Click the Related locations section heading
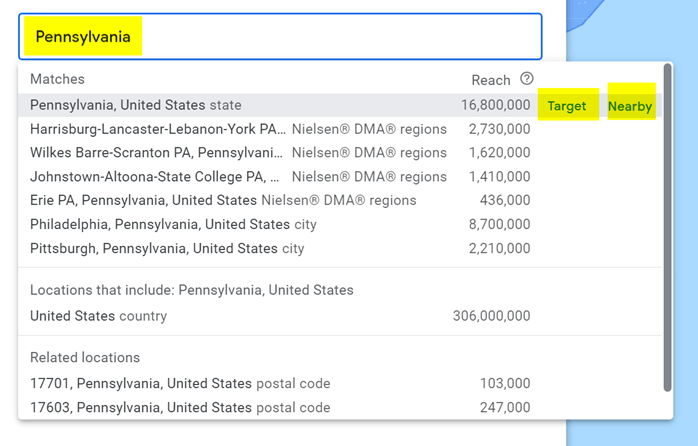This screenshot has height=446, width=698. click(x=85, y=358)
